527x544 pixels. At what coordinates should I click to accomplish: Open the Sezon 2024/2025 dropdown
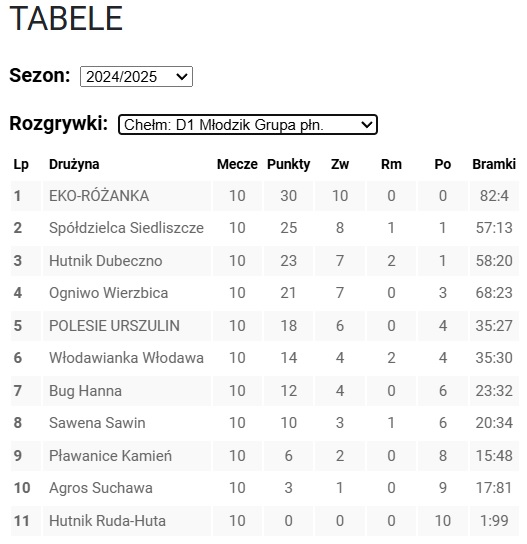136,76
